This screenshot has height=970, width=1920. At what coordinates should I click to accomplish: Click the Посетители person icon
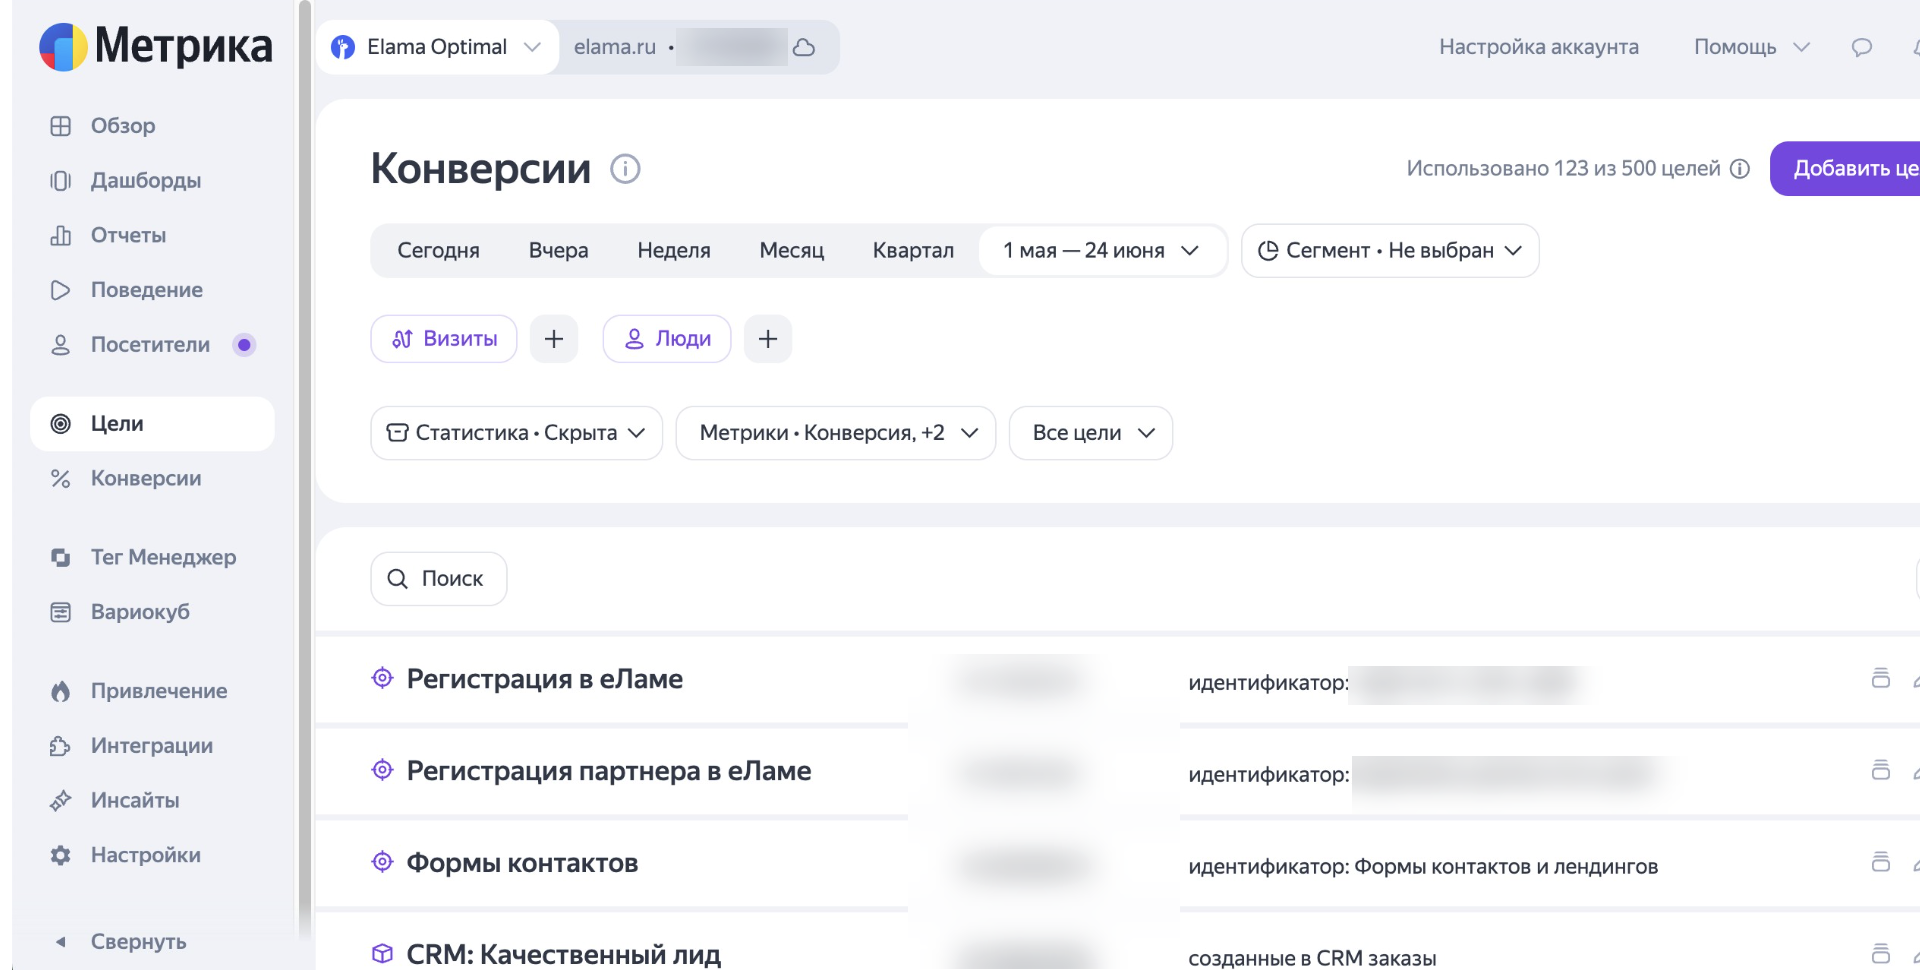pyautogui.click(x=61, y=345)
